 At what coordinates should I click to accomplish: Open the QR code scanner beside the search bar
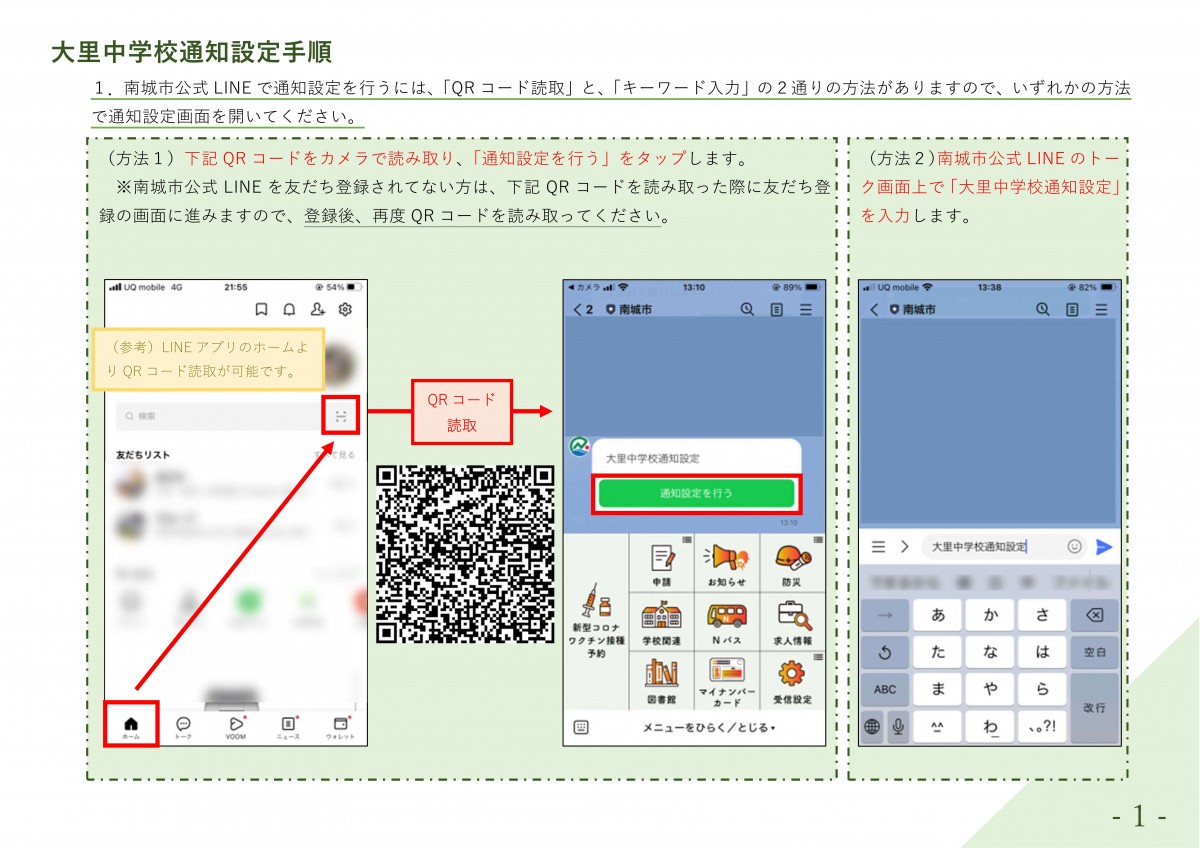point(343,416)
